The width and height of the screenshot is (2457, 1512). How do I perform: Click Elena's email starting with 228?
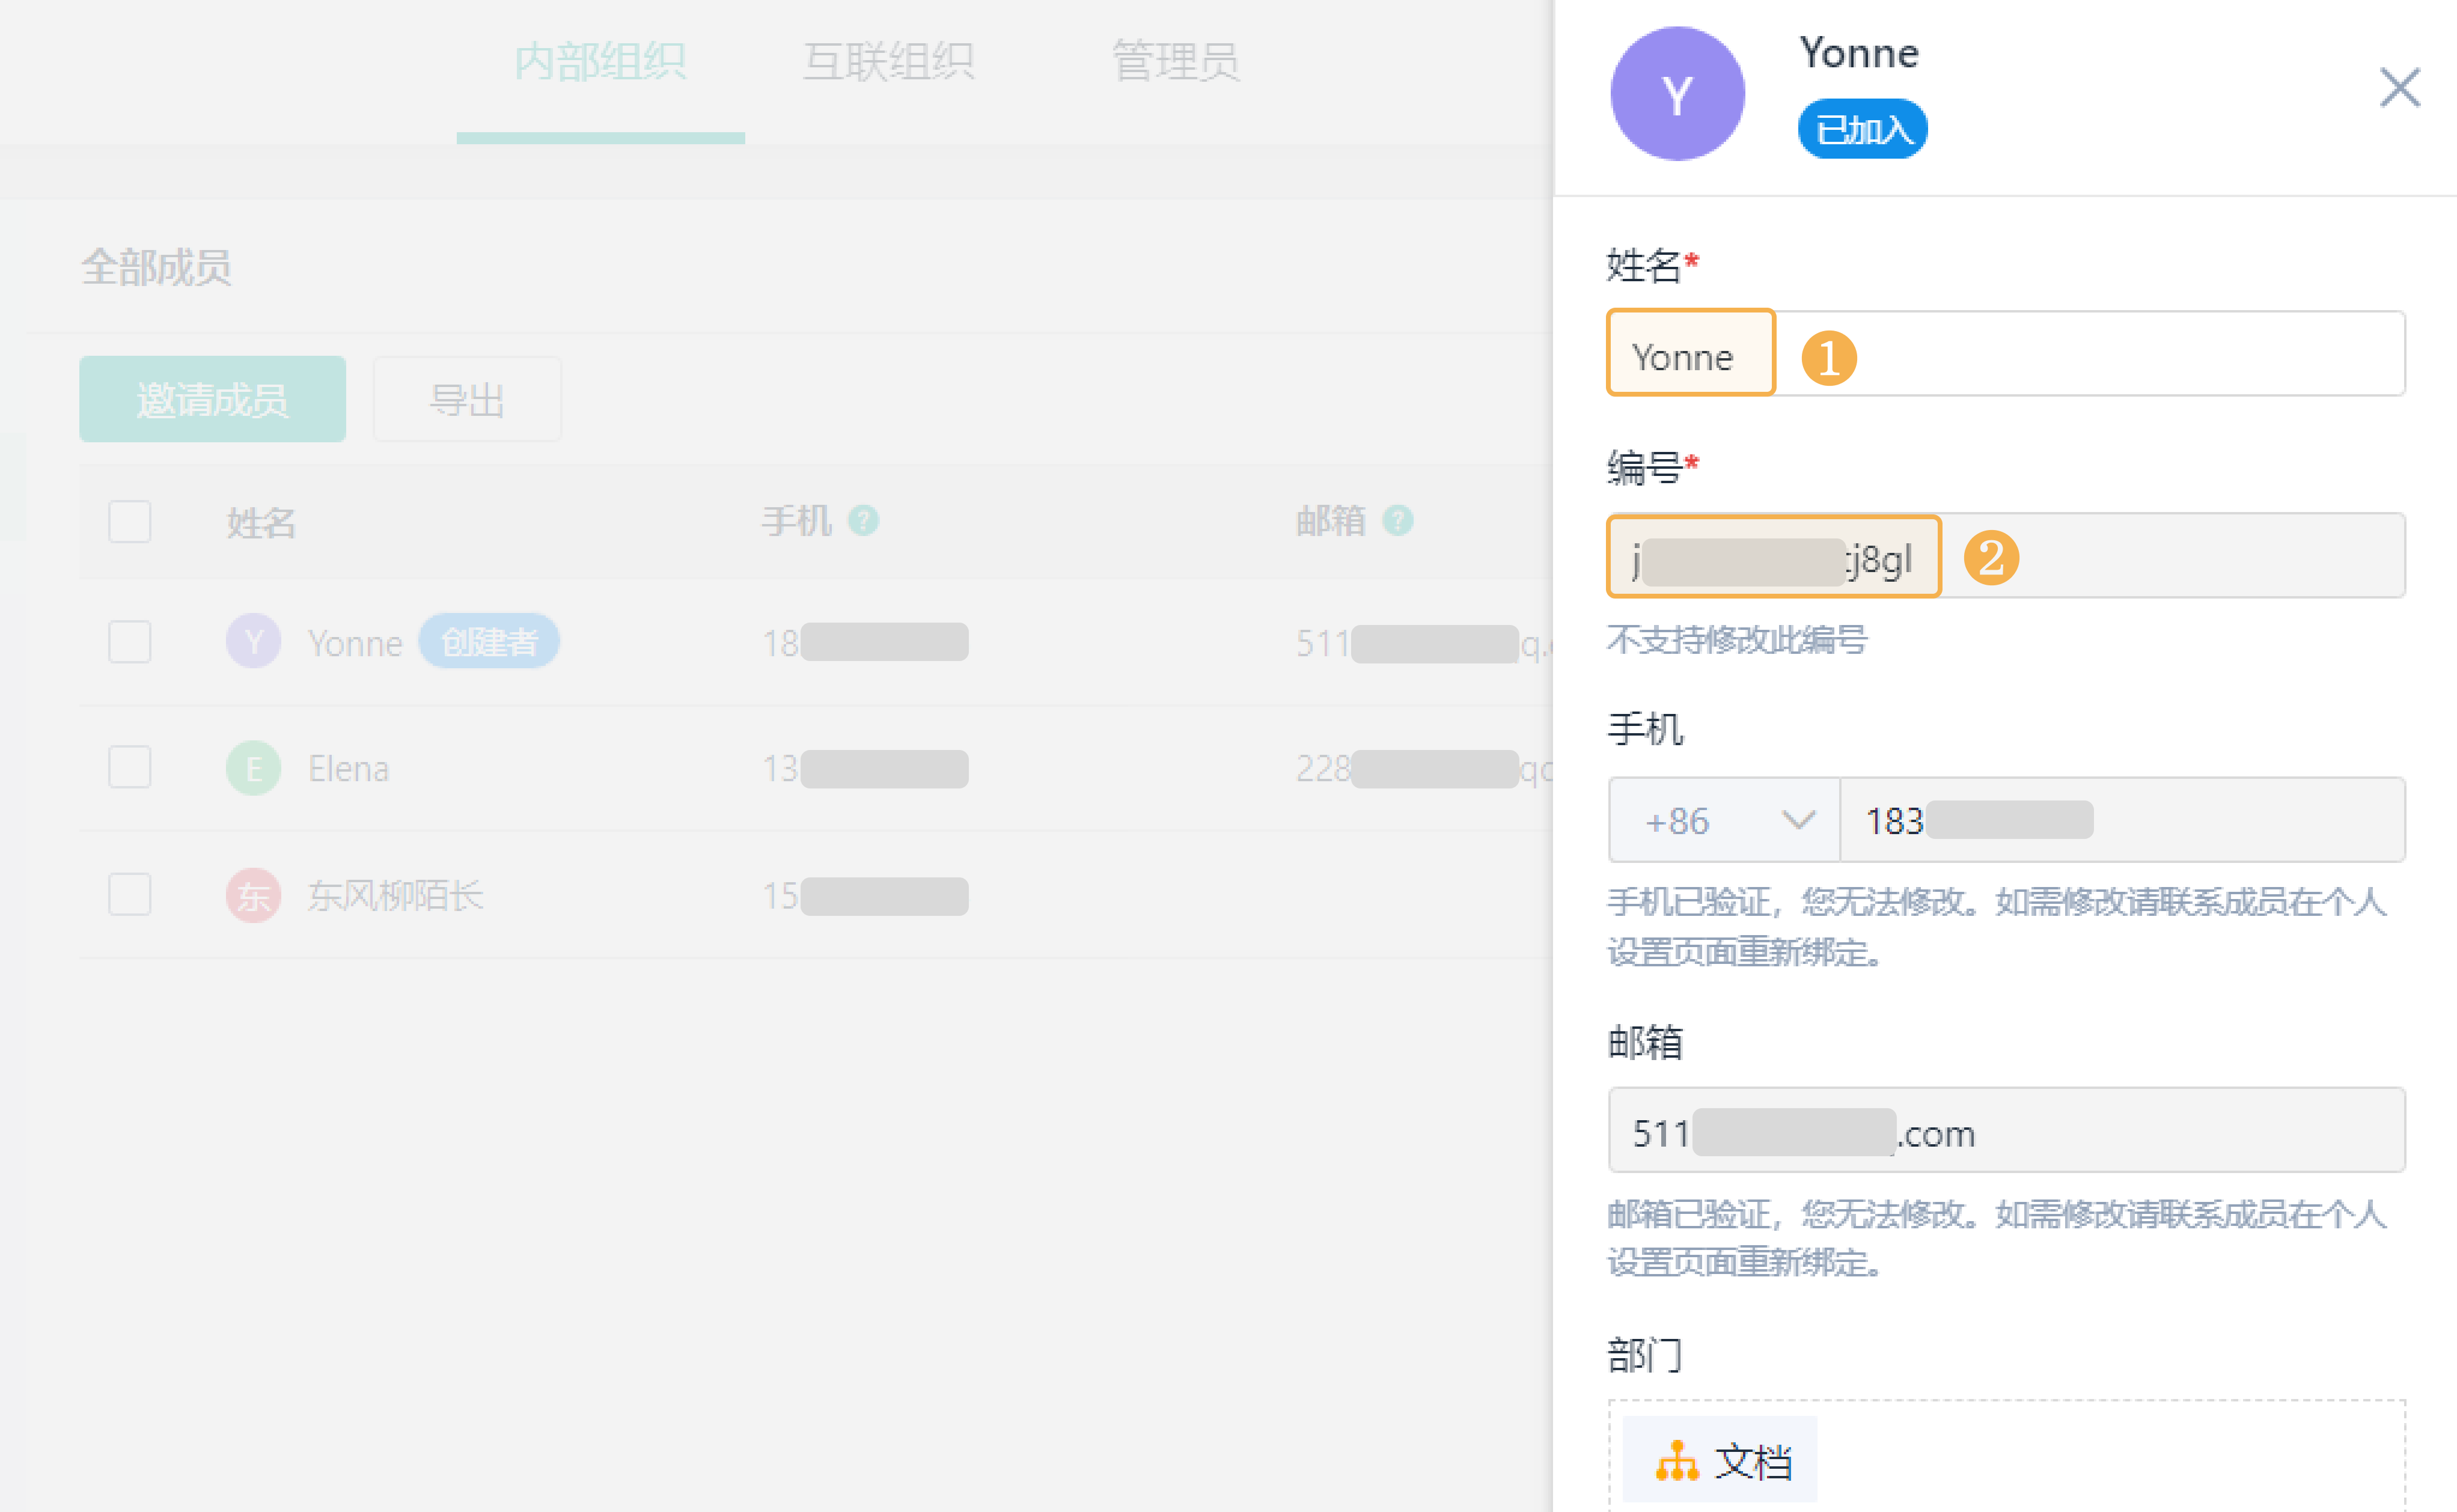[1424, 768]
